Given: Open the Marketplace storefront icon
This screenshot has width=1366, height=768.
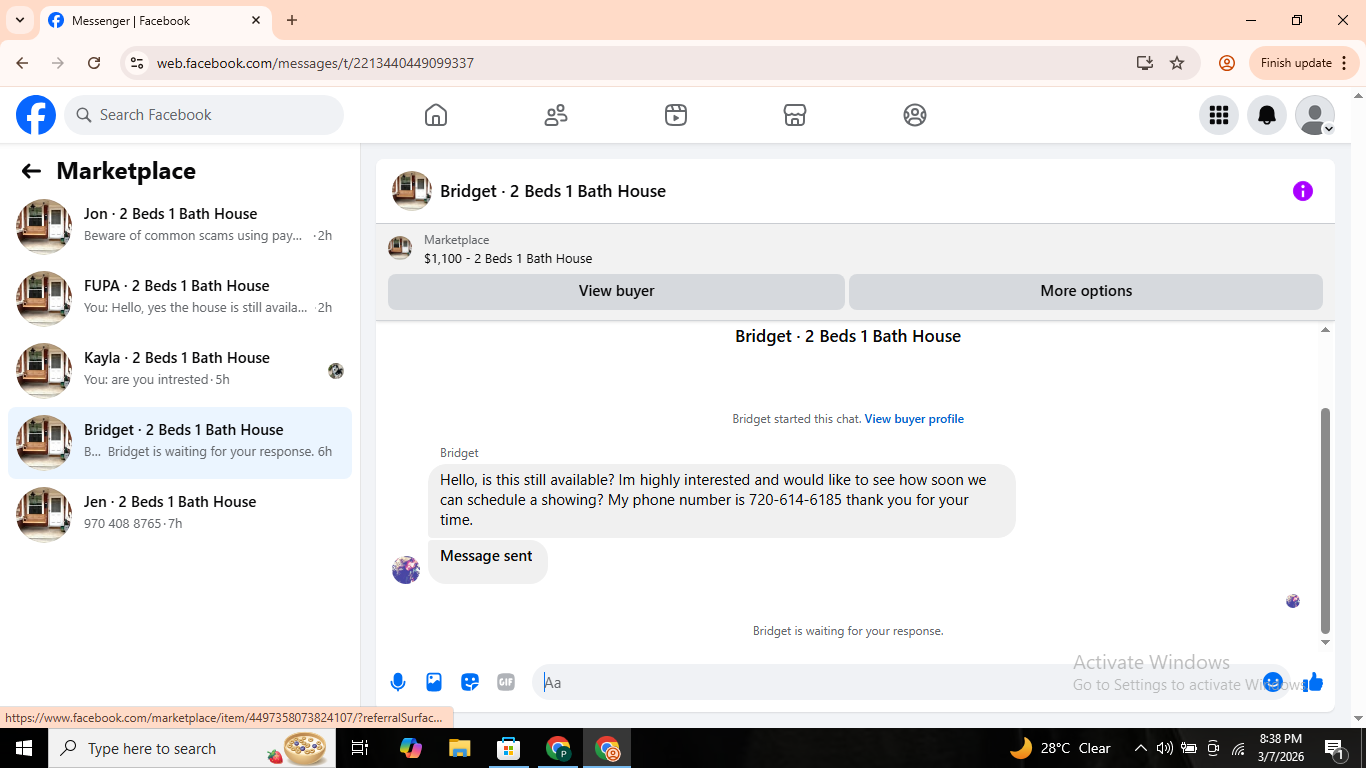Looking at the screenshot, I should [x=795, y=115].
